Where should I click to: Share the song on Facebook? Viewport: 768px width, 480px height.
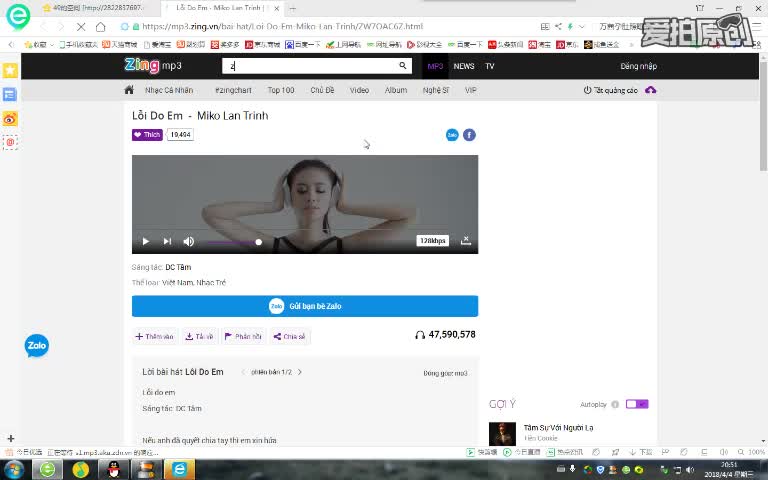469,135
